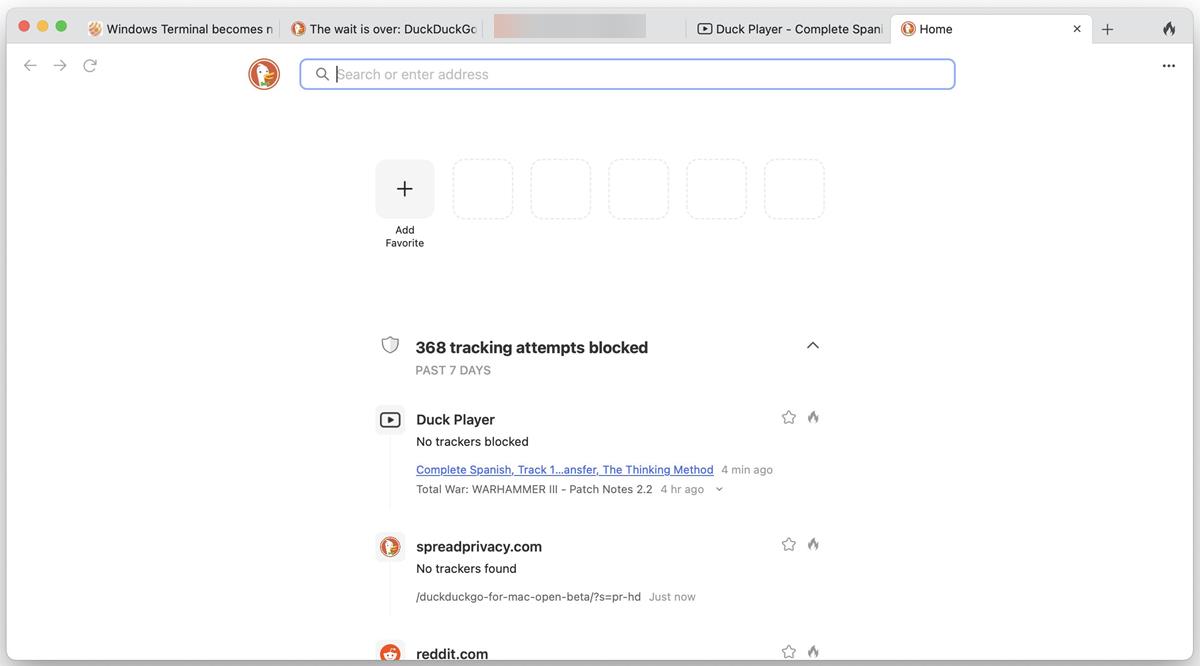Expand the Total War WARHAMMER III history entry
This screenshot has height=666, width=1200.
719,488
